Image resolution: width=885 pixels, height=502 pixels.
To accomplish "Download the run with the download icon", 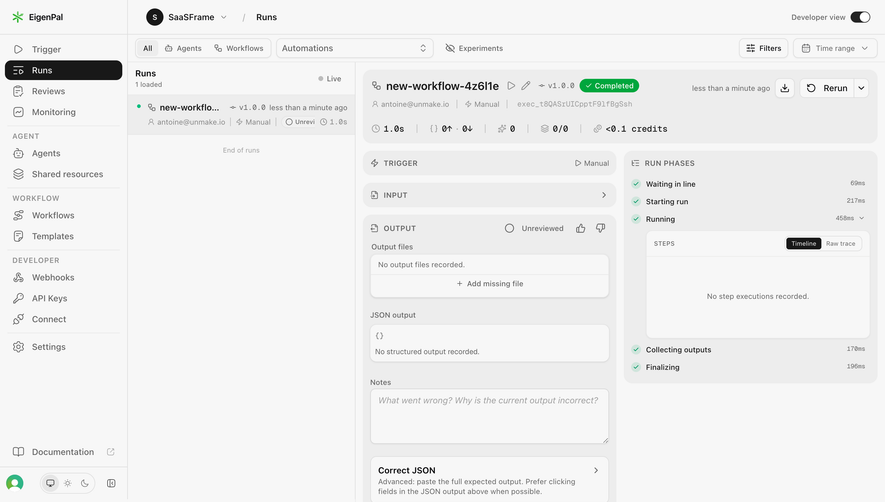I will (785, 88).
